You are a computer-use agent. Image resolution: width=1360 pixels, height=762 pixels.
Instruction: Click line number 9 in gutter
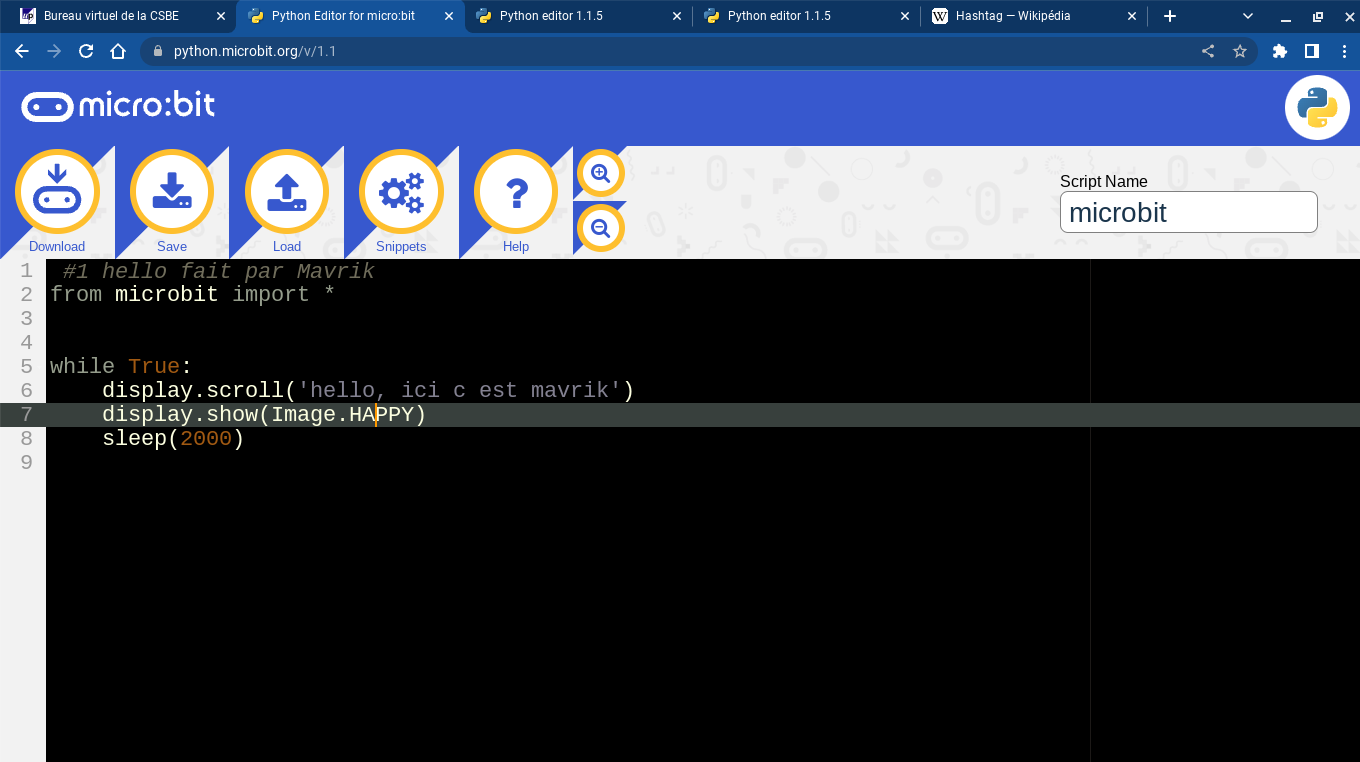26,462
